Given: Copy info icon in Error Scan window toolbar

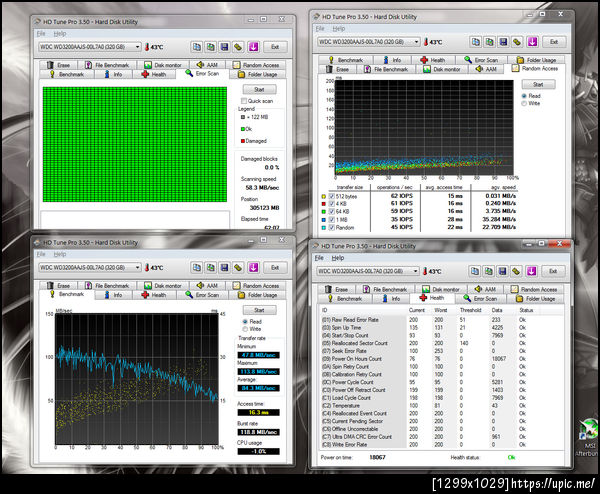Looking at the screenshot, I should coord(196,47).
